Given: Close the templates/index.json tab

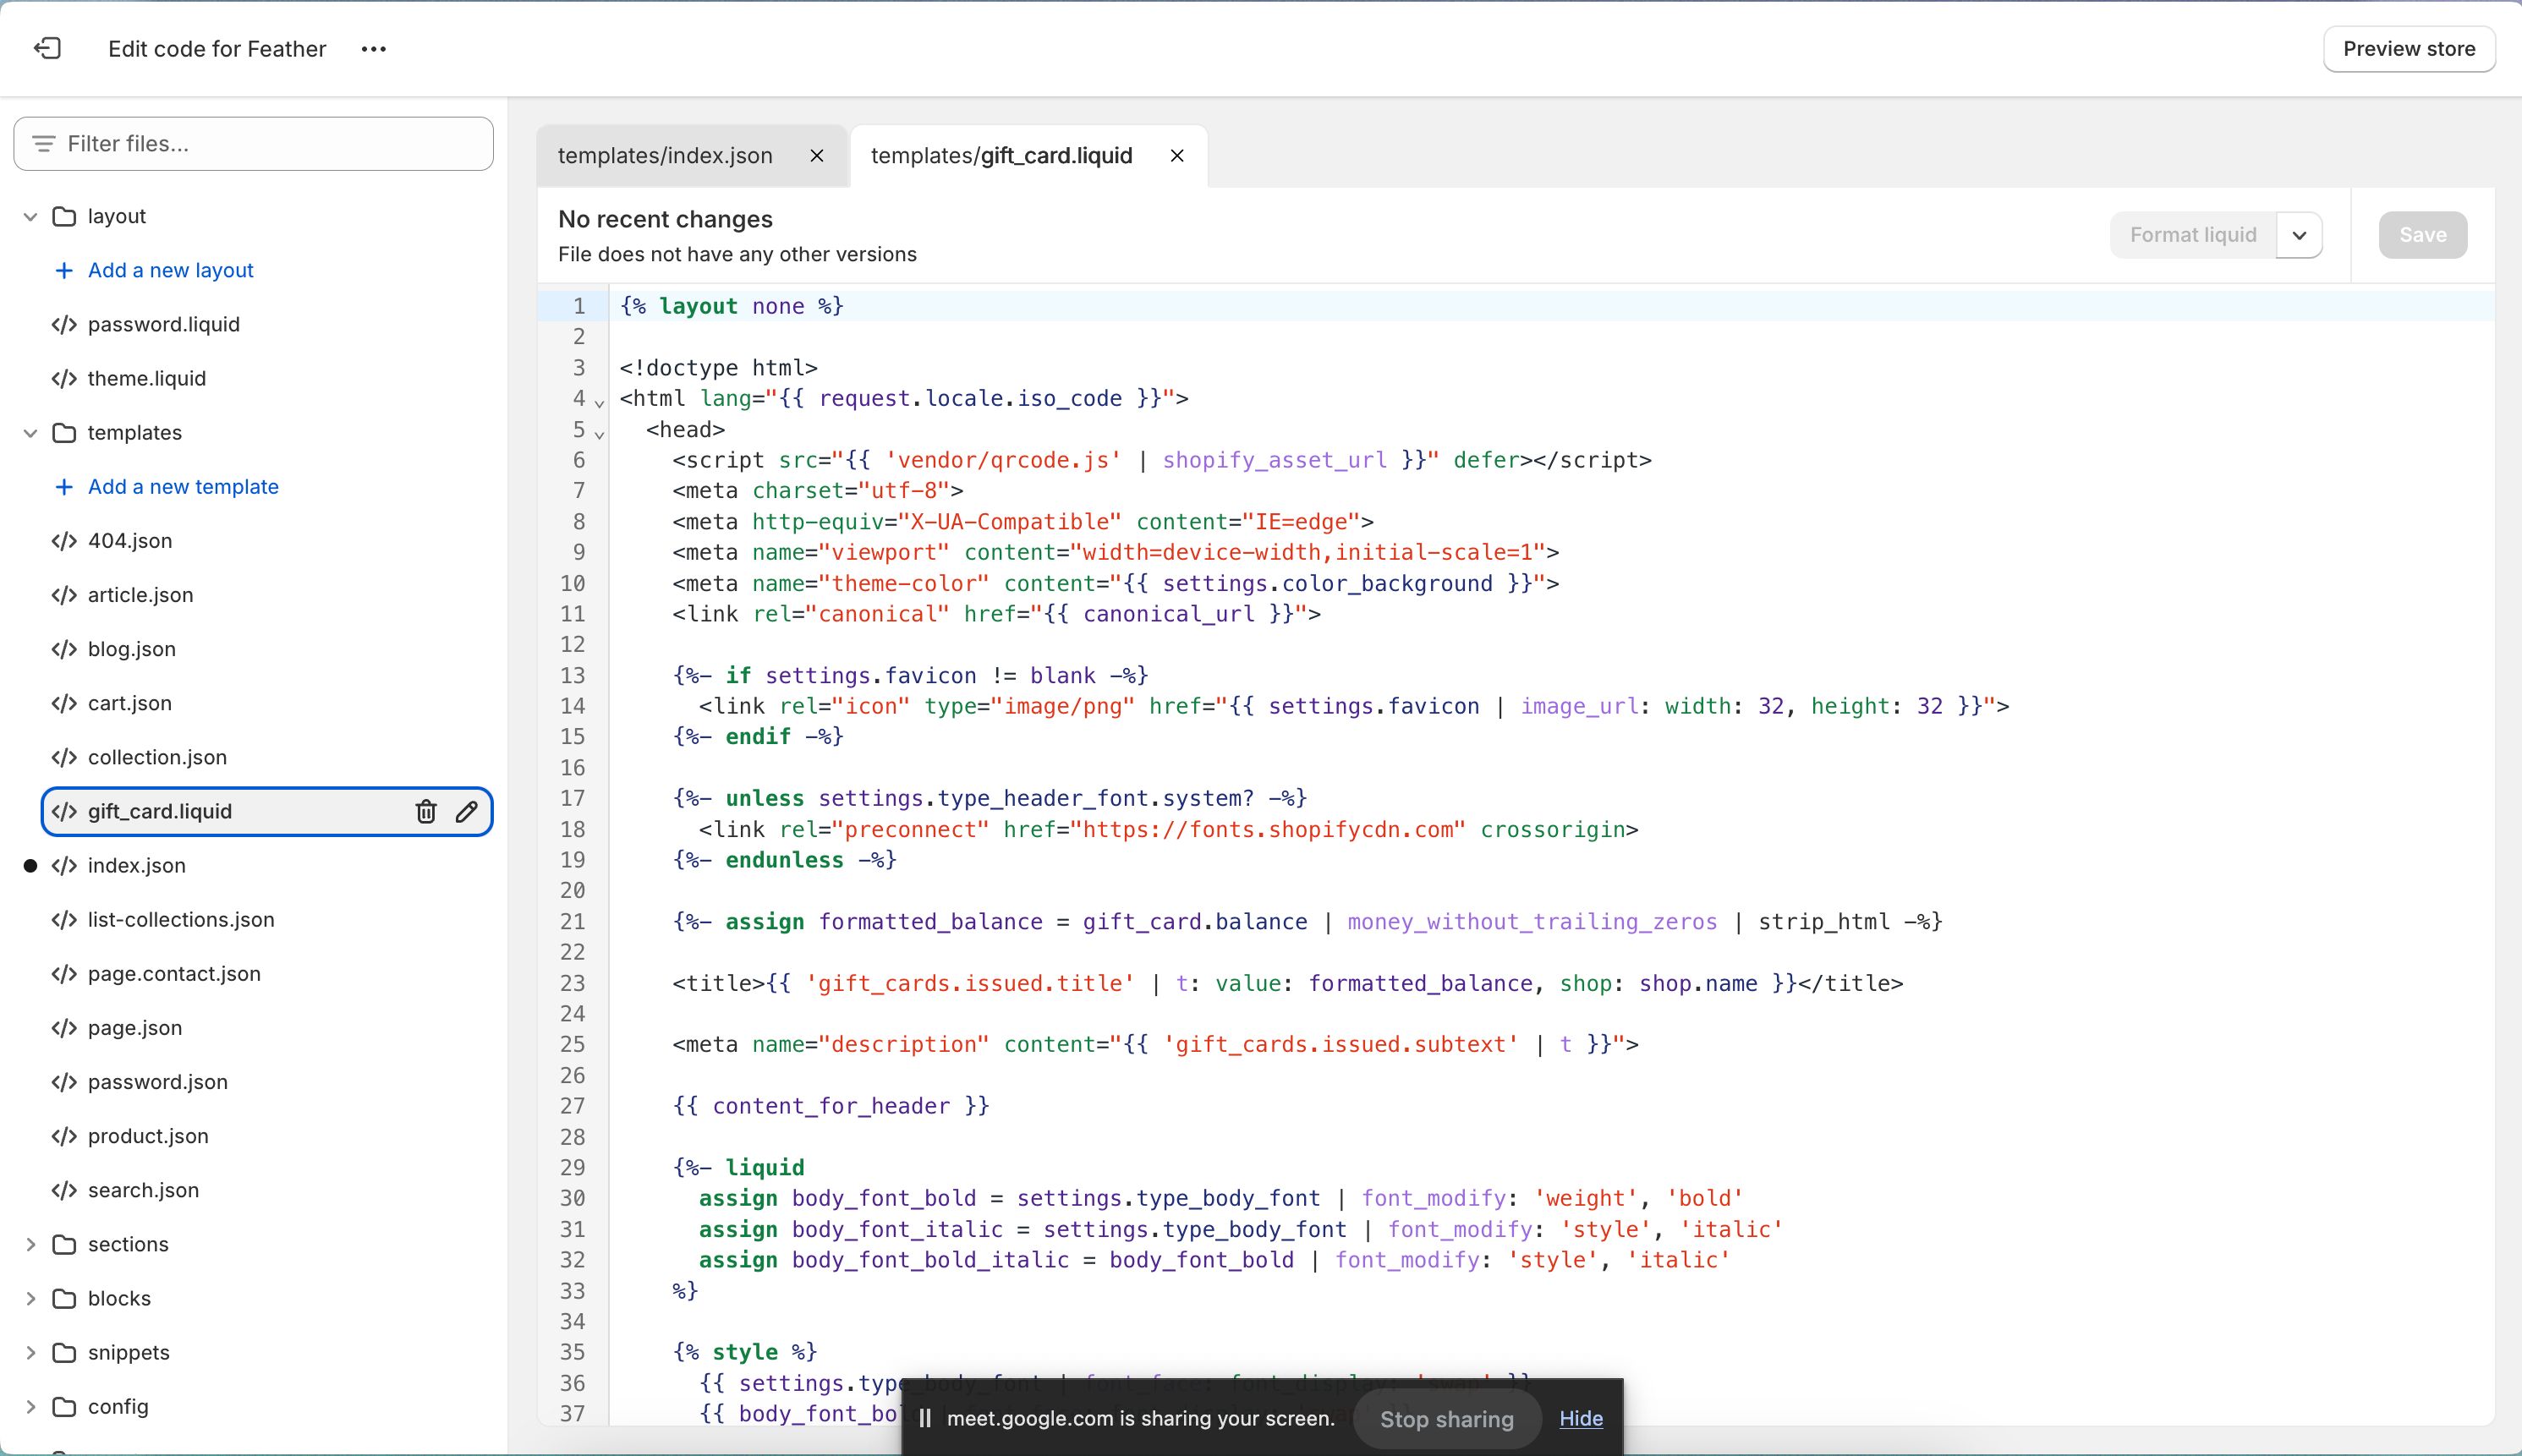Looking at the screenshot, I should point(816,156).
